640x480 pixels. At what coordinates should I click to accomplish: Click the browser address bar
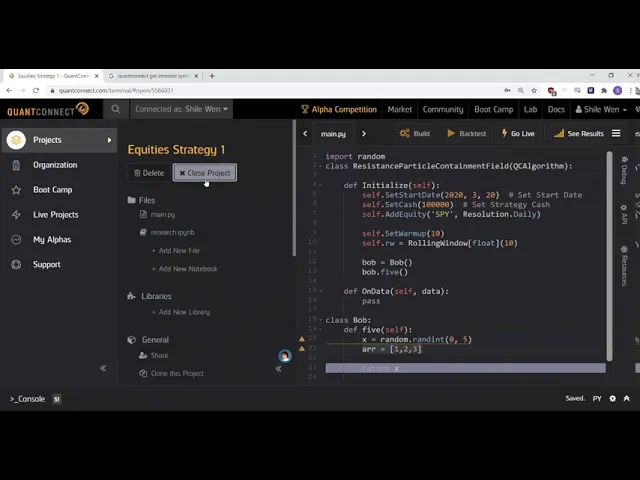278,91
